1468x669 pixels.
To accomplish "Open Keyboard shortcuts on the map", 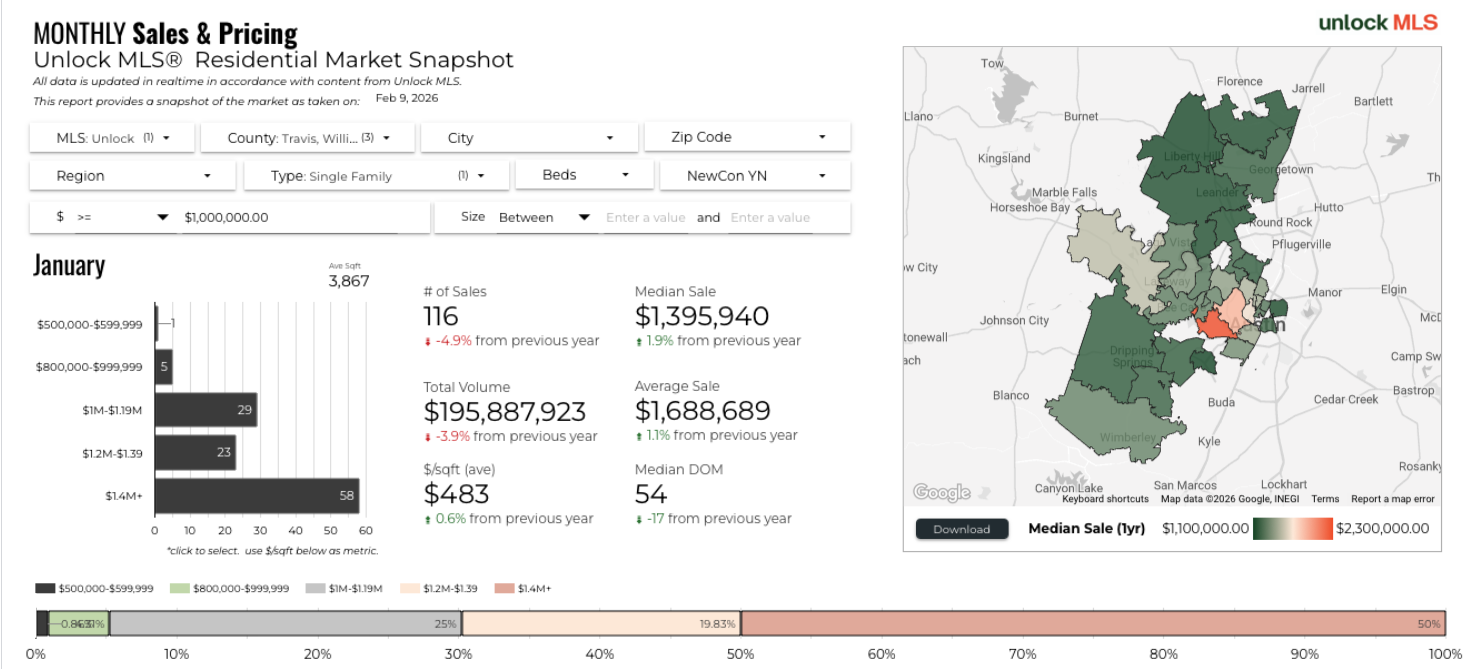I will [x=1105, y=499].
